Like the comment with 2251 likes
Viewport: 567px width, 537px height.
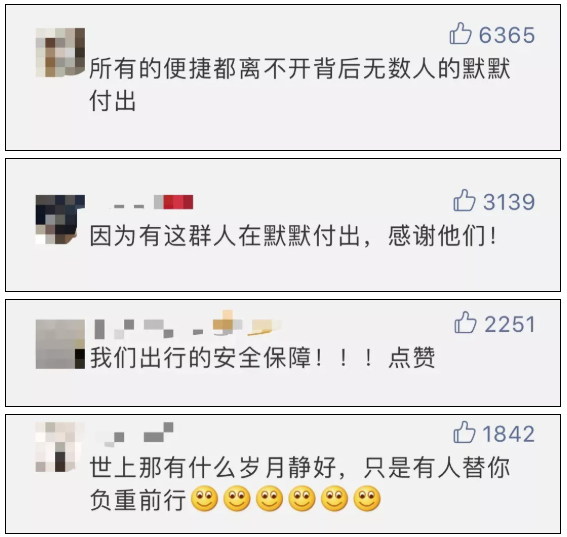pos(465,322)
